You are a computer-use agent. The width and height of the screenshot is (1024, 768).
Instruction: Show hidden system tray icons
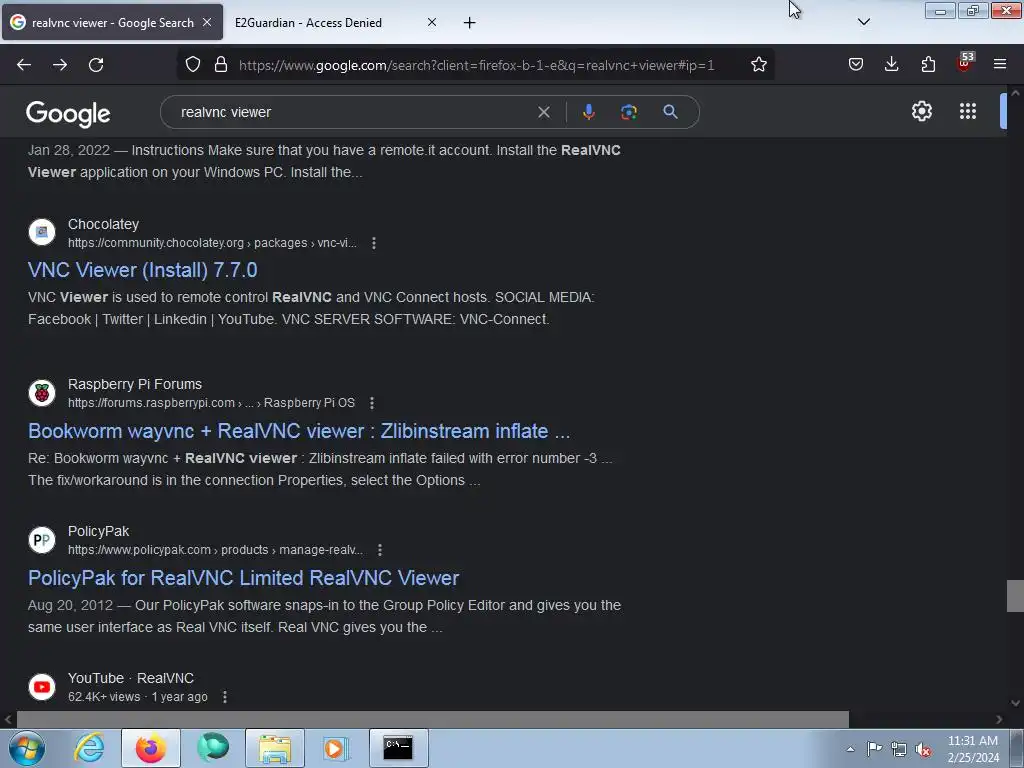850,749
